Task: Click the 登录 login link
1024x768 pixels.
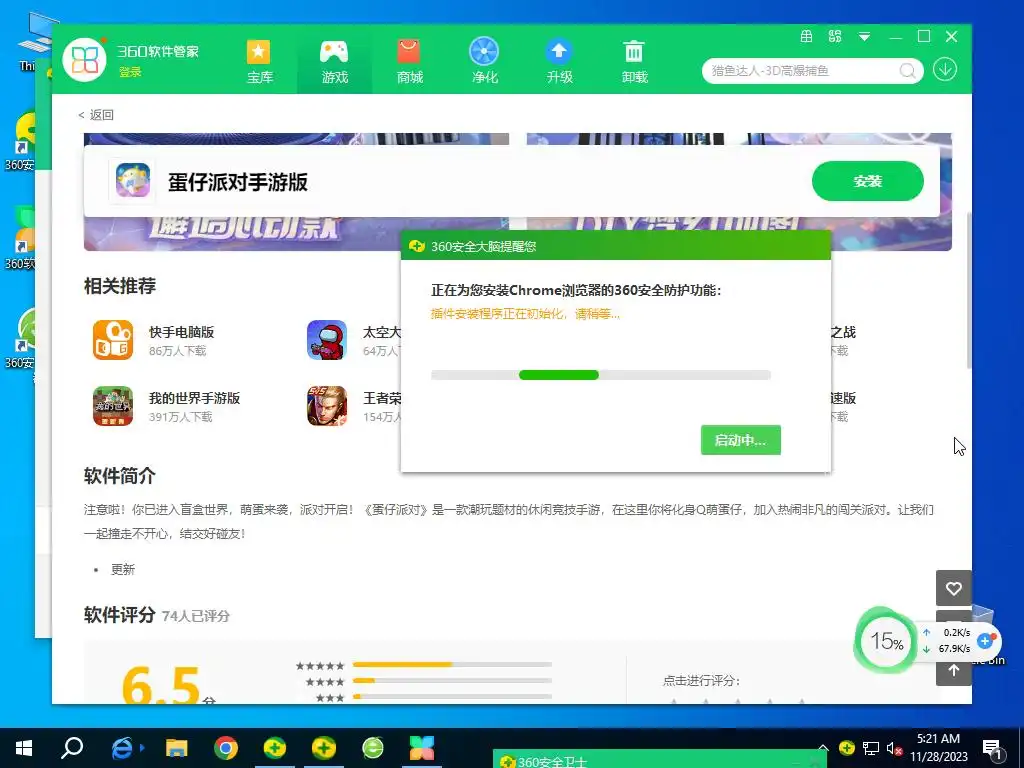Action: coord(130,72)
